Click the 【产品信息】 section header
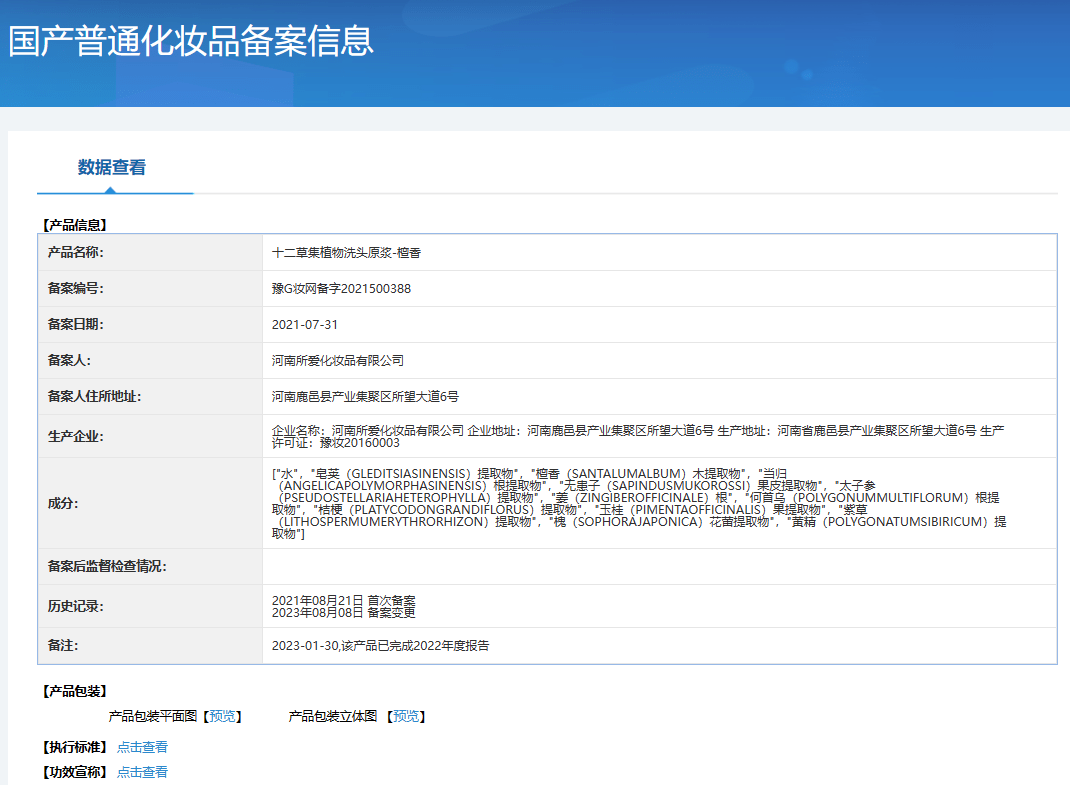The width and height of the screenshot is (1070, 785). pos(74,225)
